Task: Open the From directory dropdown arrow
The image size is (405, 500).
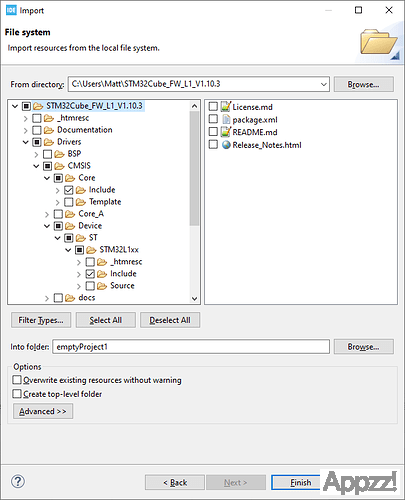Action: pyautogui.click(x=323, y=84)
